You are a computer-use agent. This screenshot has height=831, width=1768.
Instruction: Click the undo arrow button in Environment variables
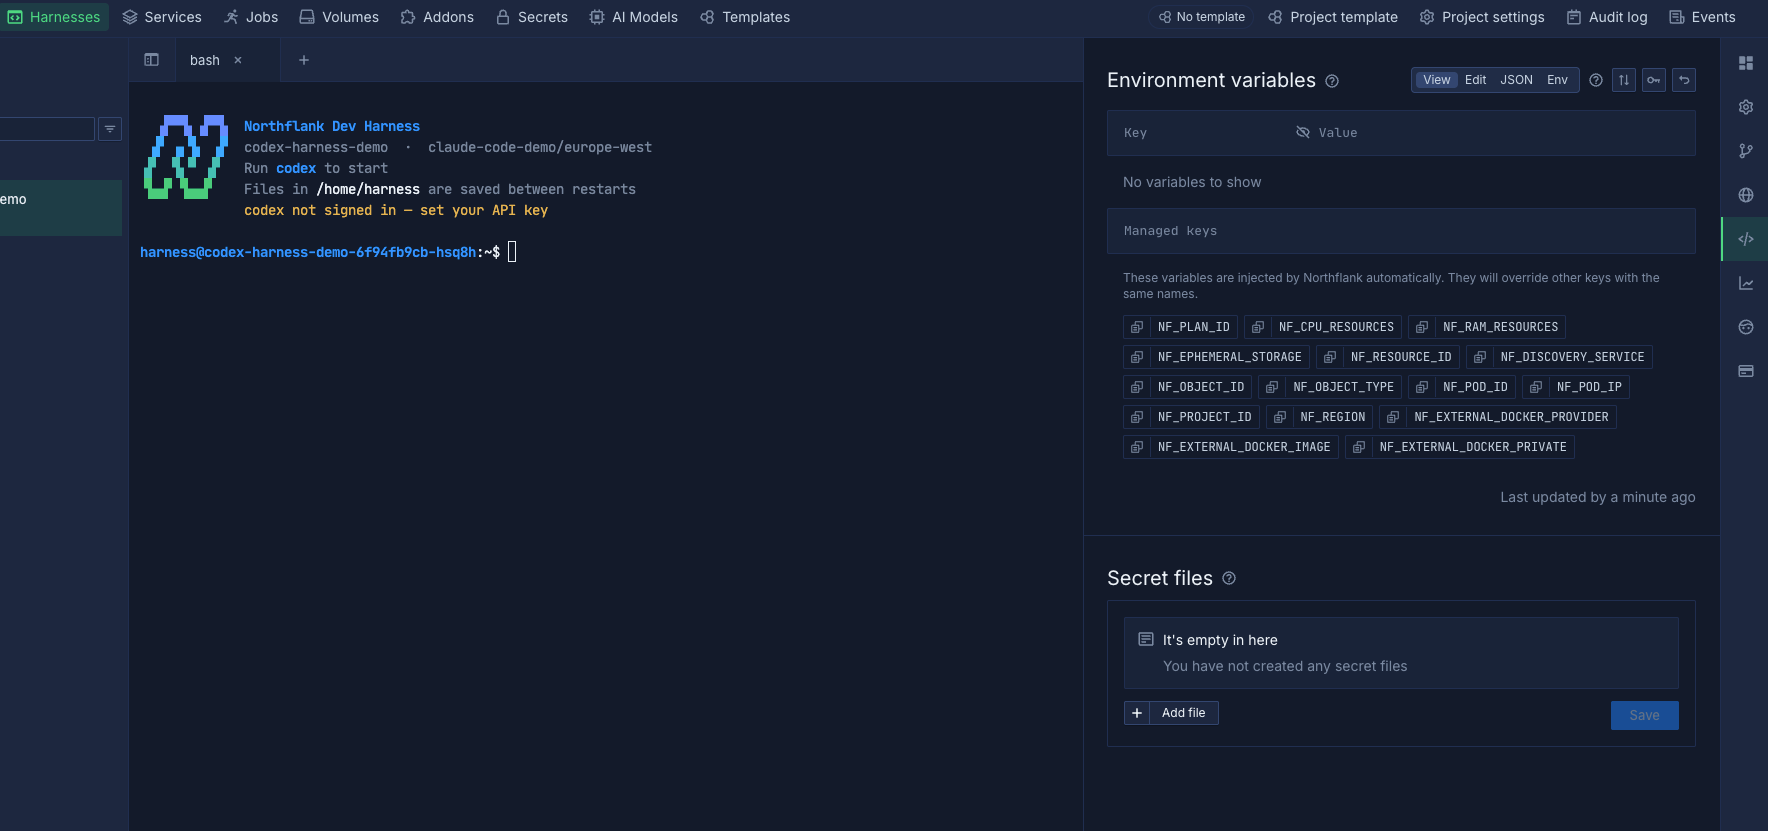tap(1684, 80)
